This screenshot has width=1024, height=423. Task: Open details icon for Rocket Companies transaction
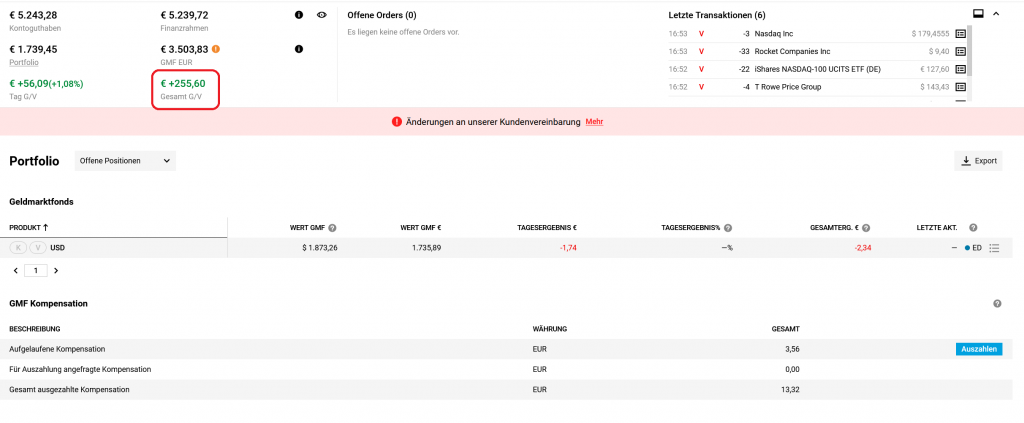(x=960, y=51)
